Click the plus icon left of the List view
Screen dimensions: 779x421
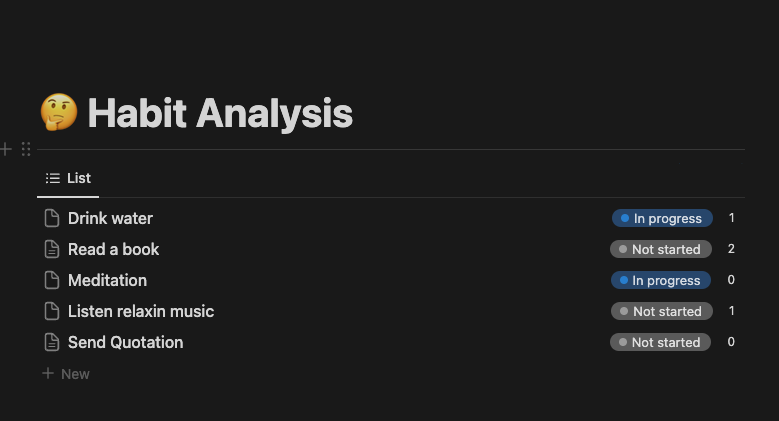coord(6,149)
